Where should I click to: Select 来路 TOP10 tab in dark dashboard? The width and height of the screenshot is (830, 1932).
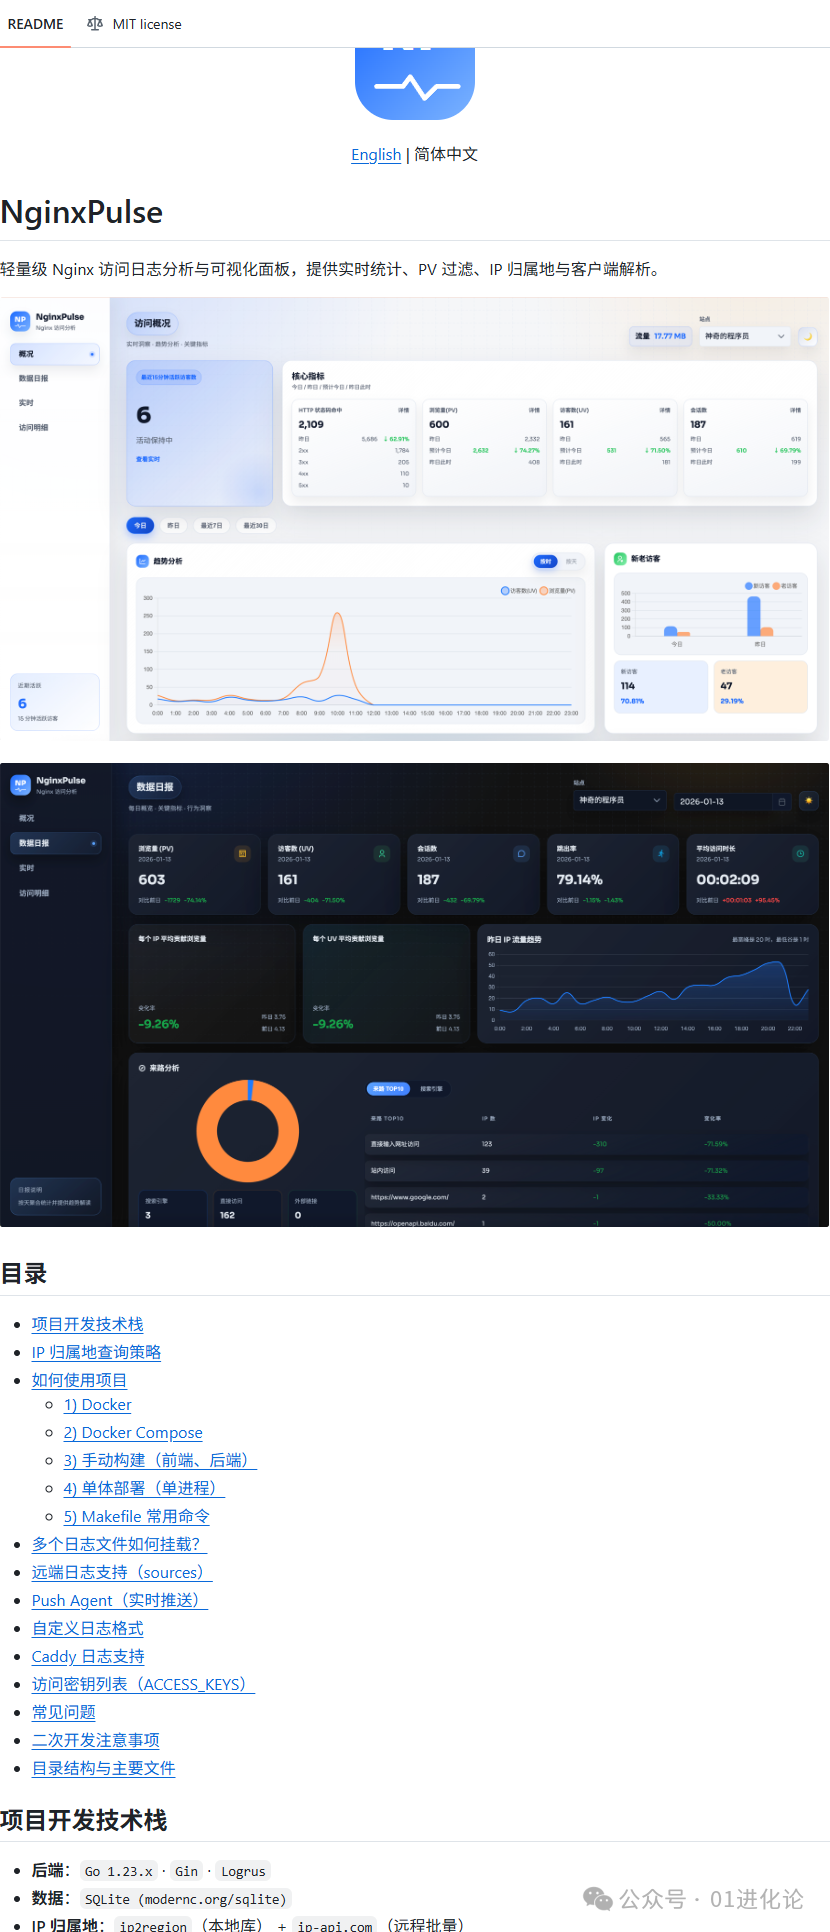click(x=389, y=1088)
